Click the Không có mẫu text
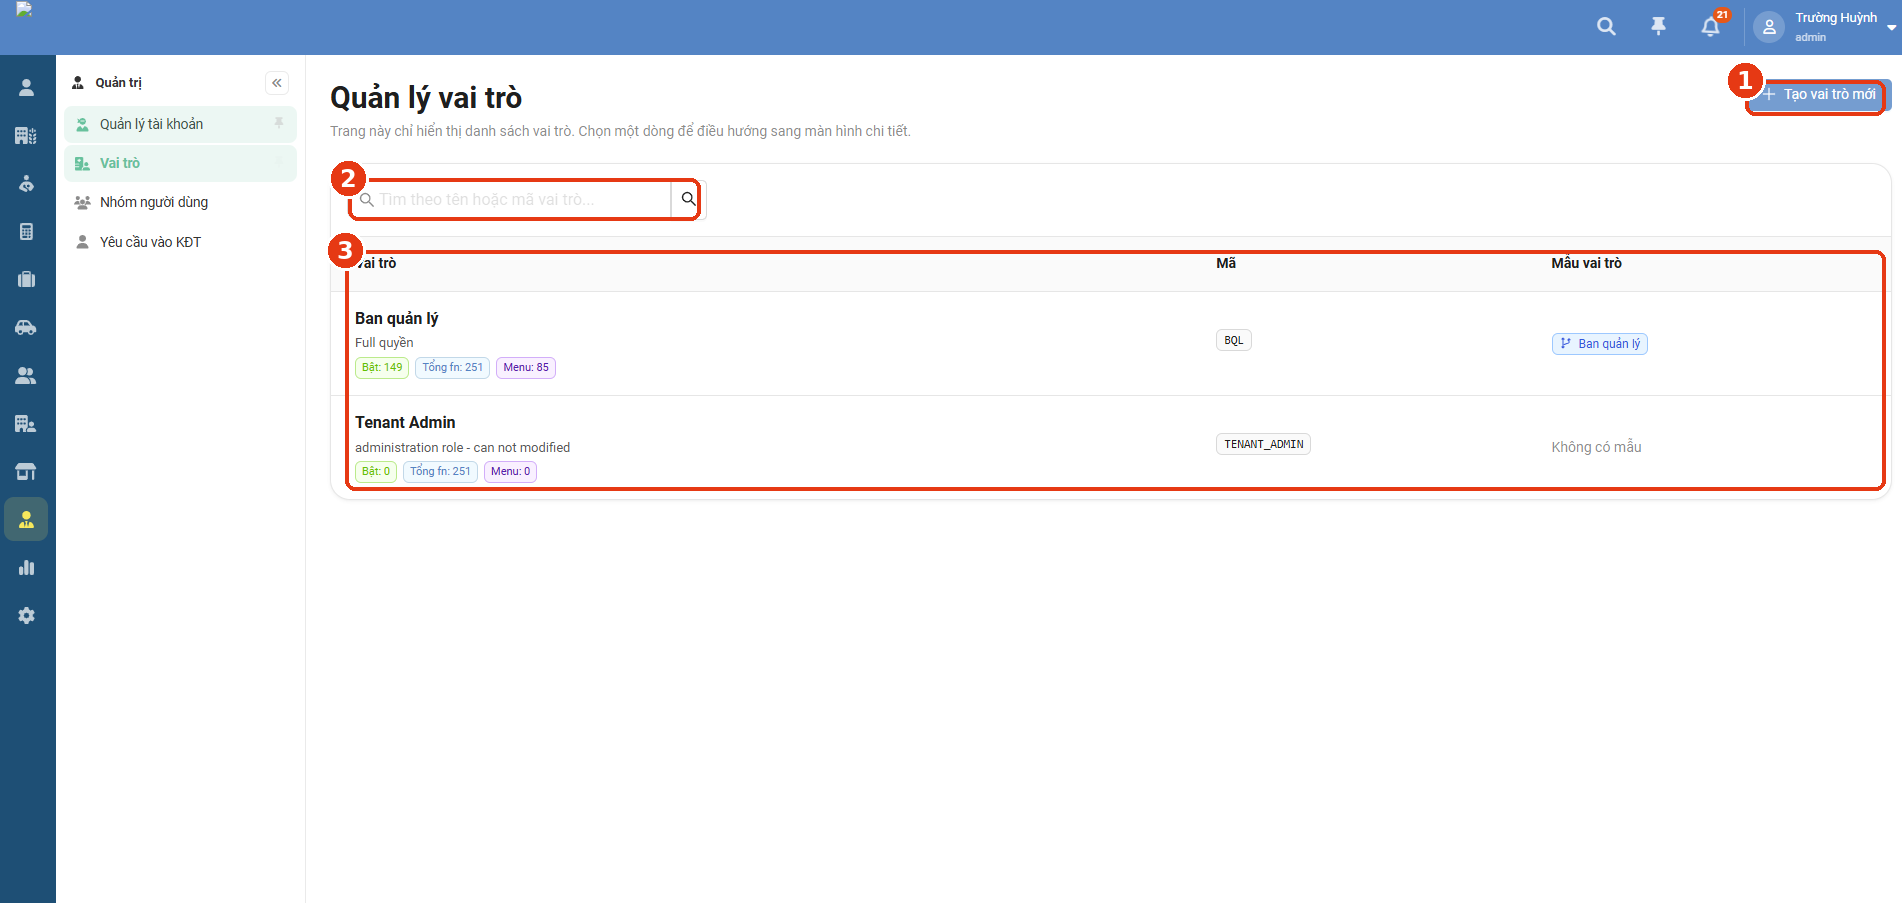Image resolution: width=1902 pixels, height=903 pixels. pos(1596,447)
